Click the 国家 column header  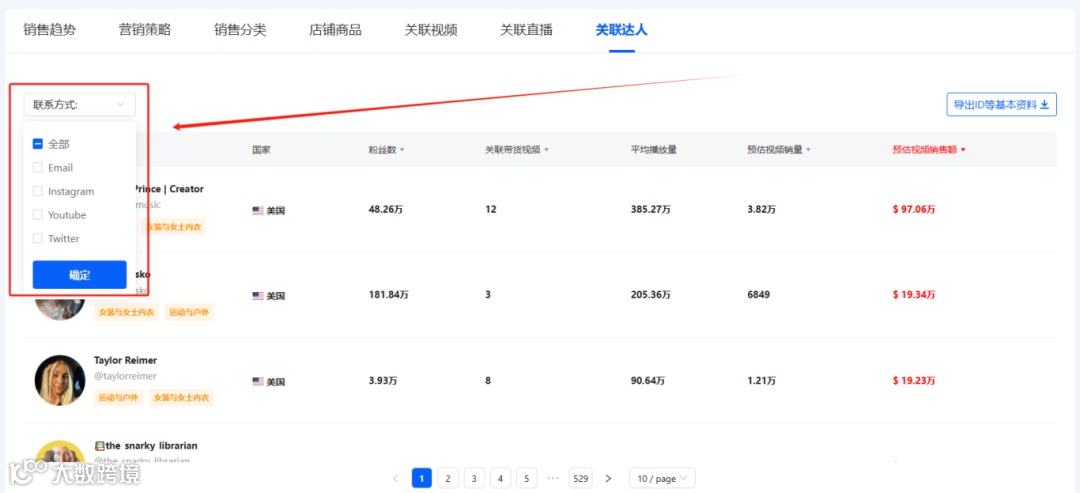pyautogui.click(x=261, y=149)
